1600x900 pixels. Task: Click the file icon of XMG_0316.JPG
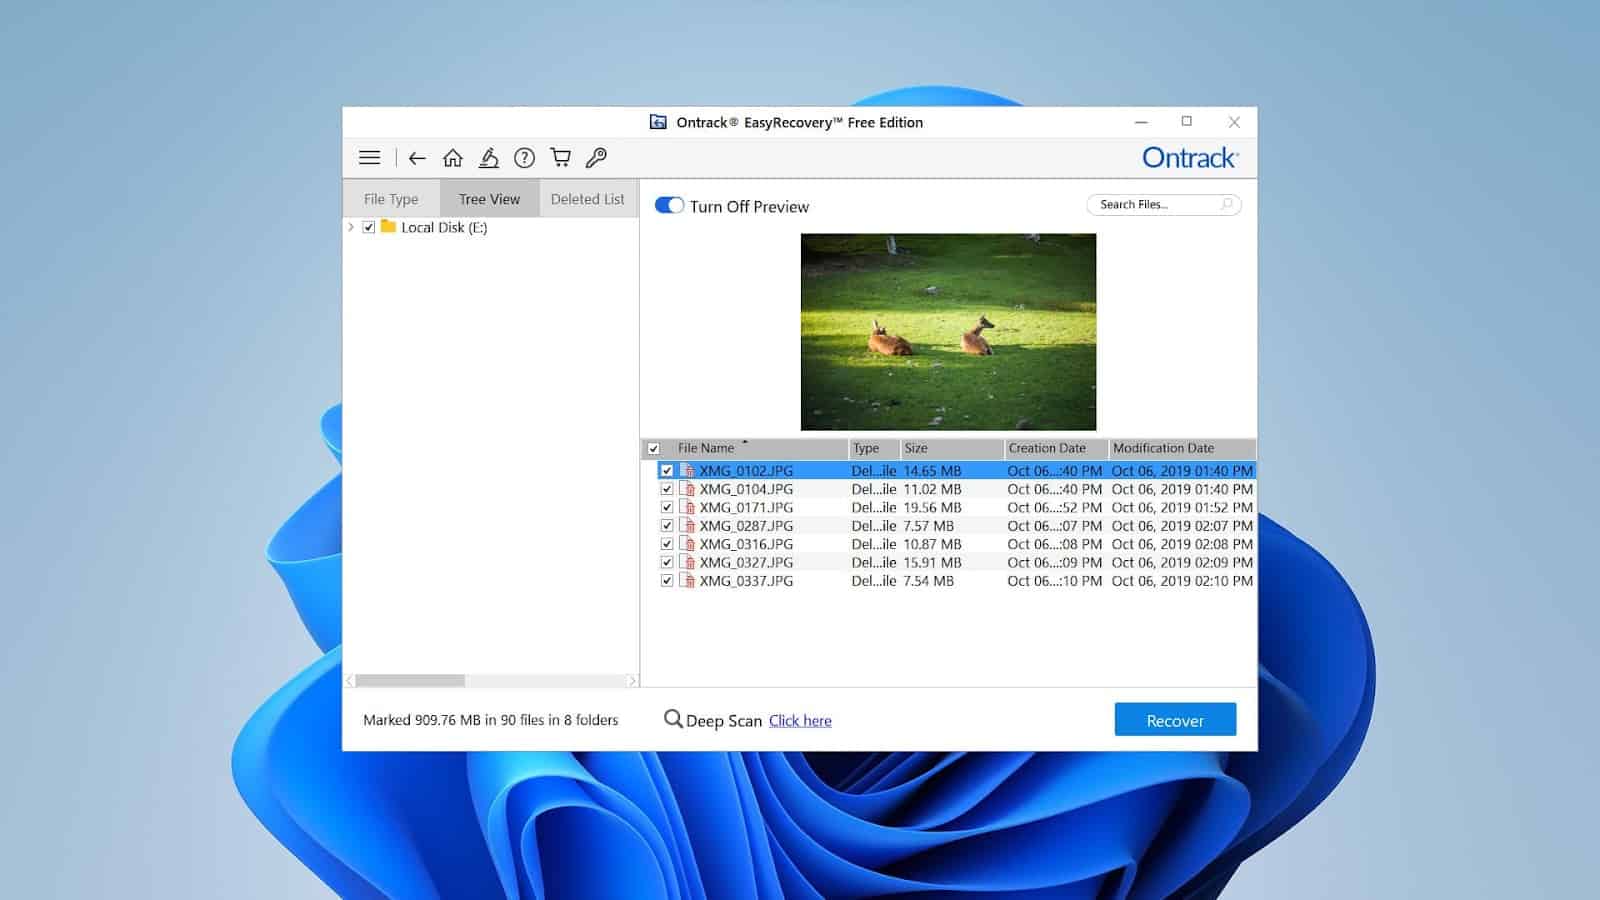tap(687, 544)
